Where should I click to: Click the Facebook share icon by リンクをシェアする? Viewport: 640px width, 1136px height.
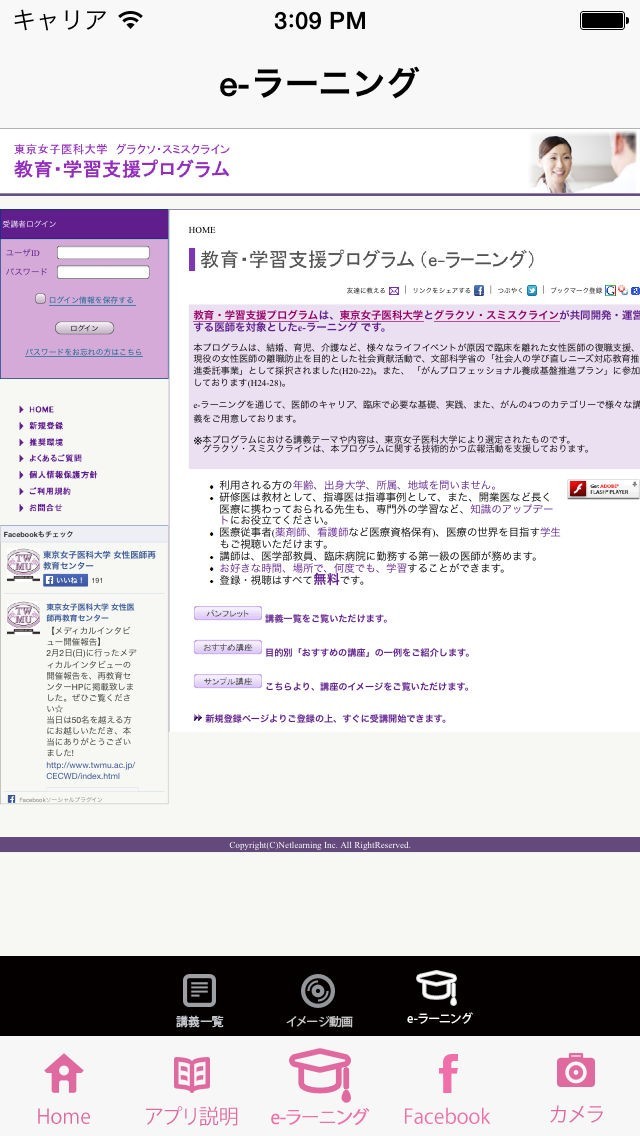click(x=479, y=290)
